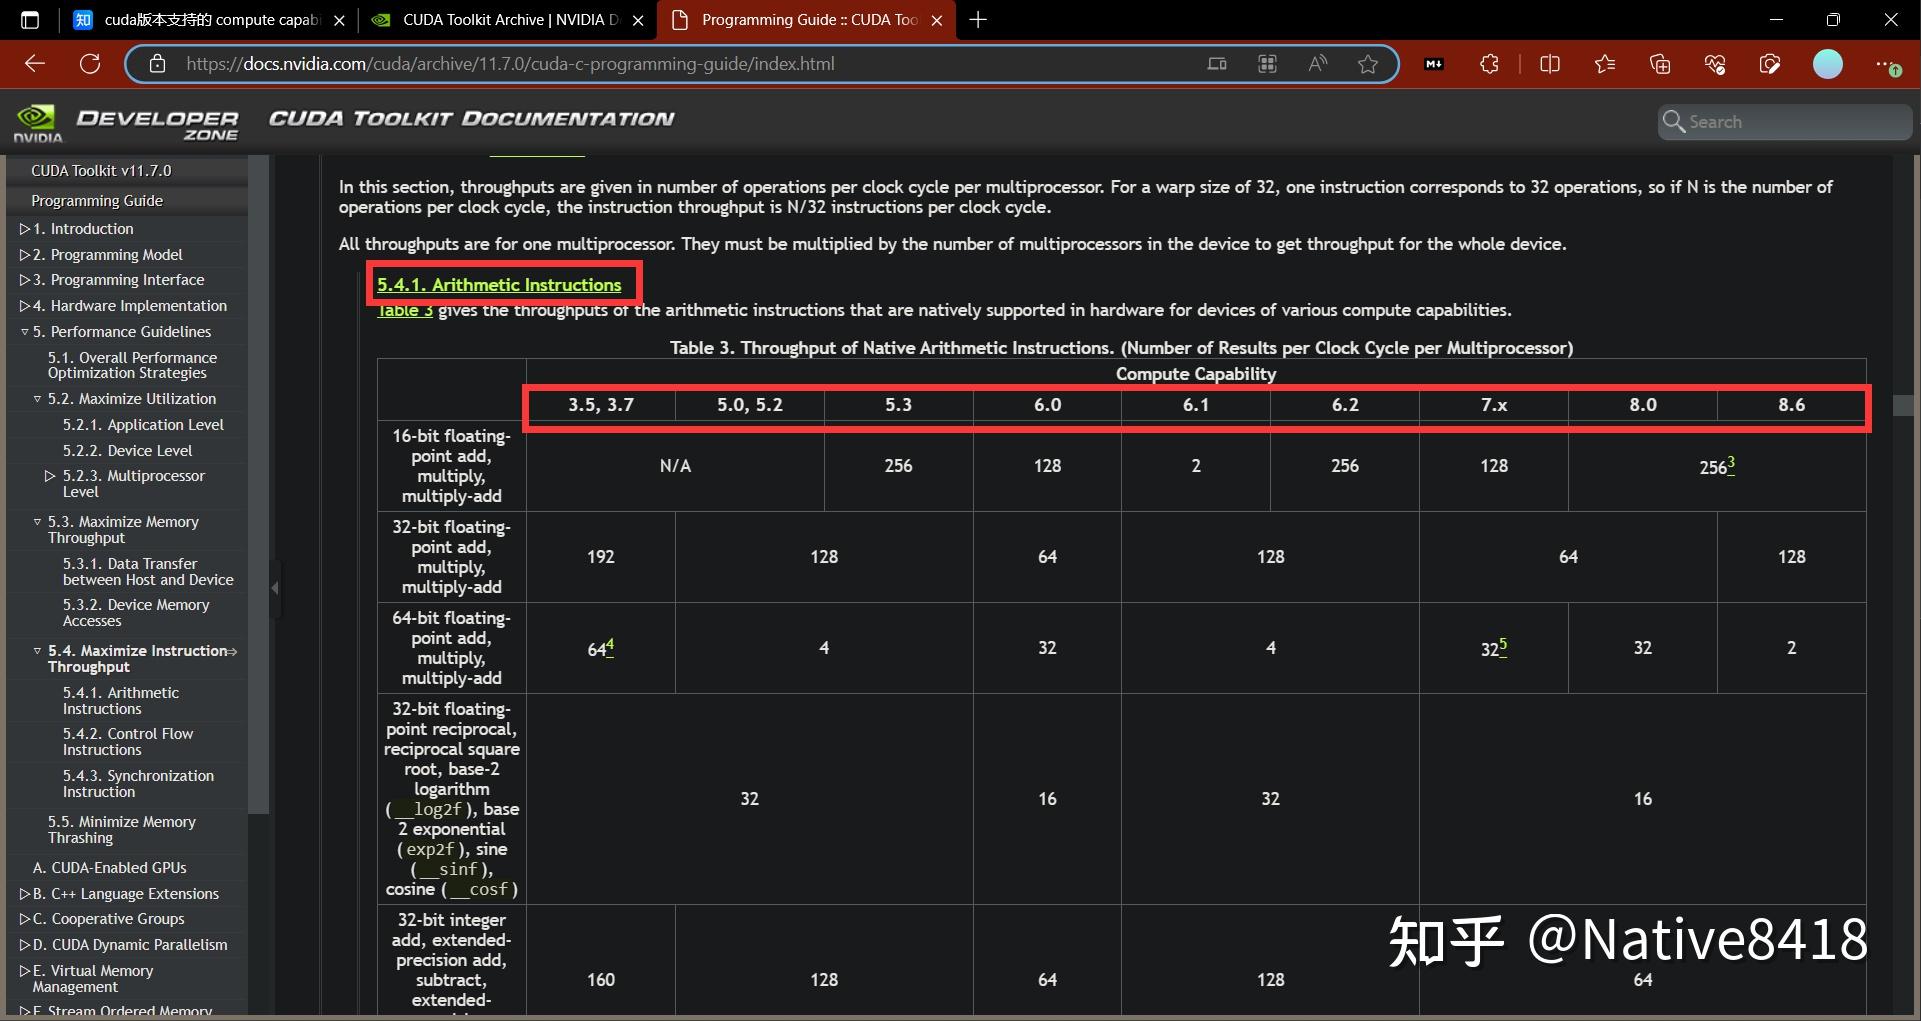This screenshot has width=1921, height=1021.
Task: Switch to the zhihu cuda compute capability tab
Action: [x=200, y=19]
